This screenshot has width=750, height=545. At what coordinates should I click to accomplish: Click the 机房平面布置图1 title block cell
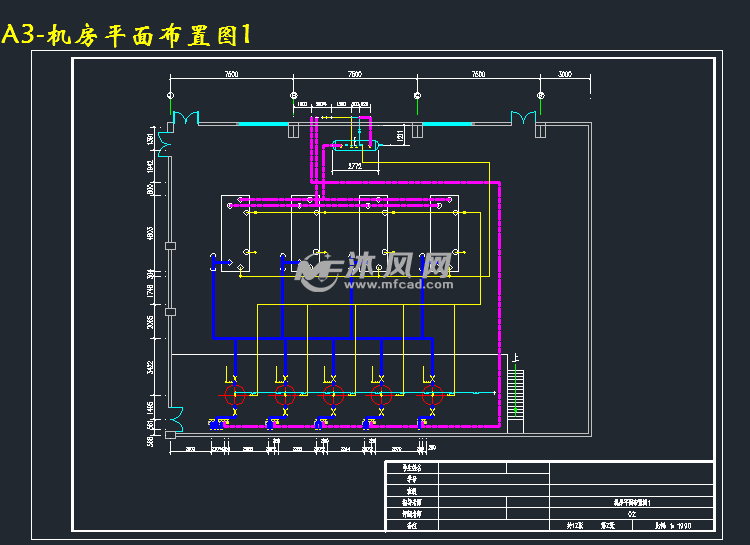632,503
